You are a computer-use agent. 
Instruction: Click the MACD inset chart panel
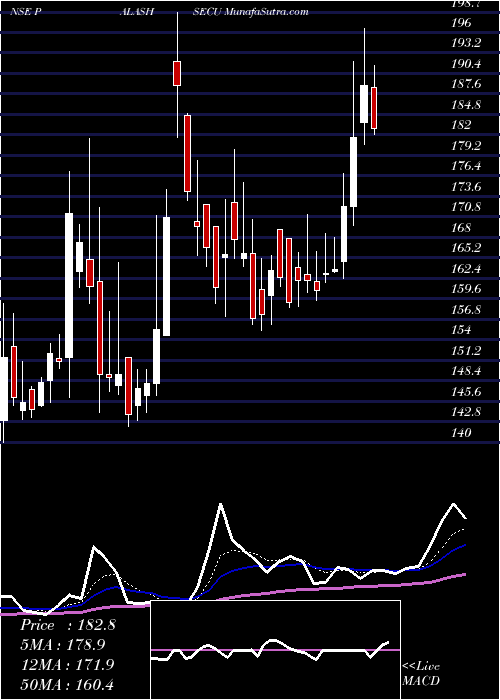point(275,650)
